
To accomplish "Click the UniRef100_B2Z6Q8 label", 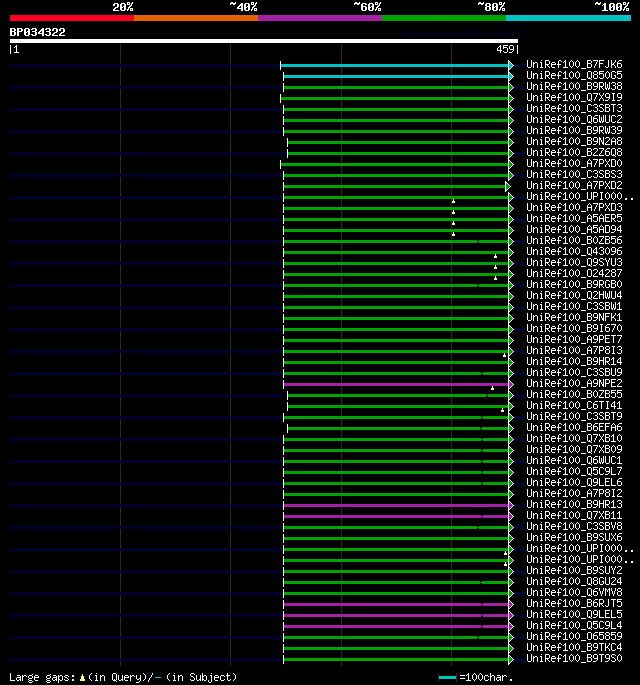I will tap(574, 152).
